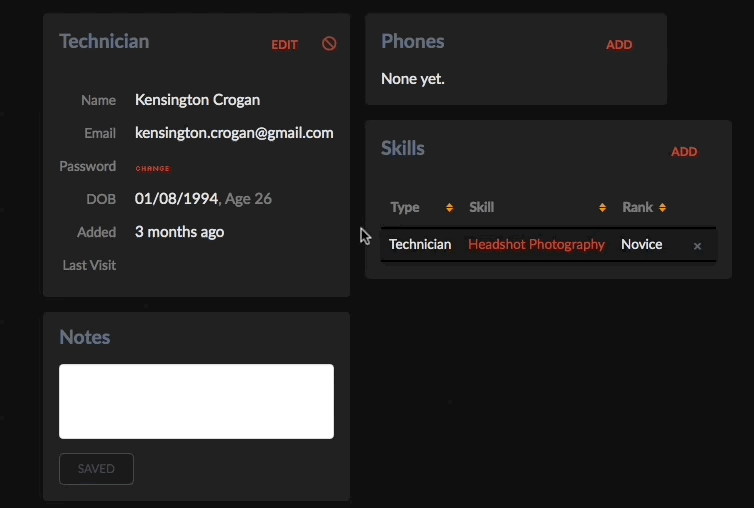
Task: Remove the Headshot Photography skill with the x
Action: point(697,246)
